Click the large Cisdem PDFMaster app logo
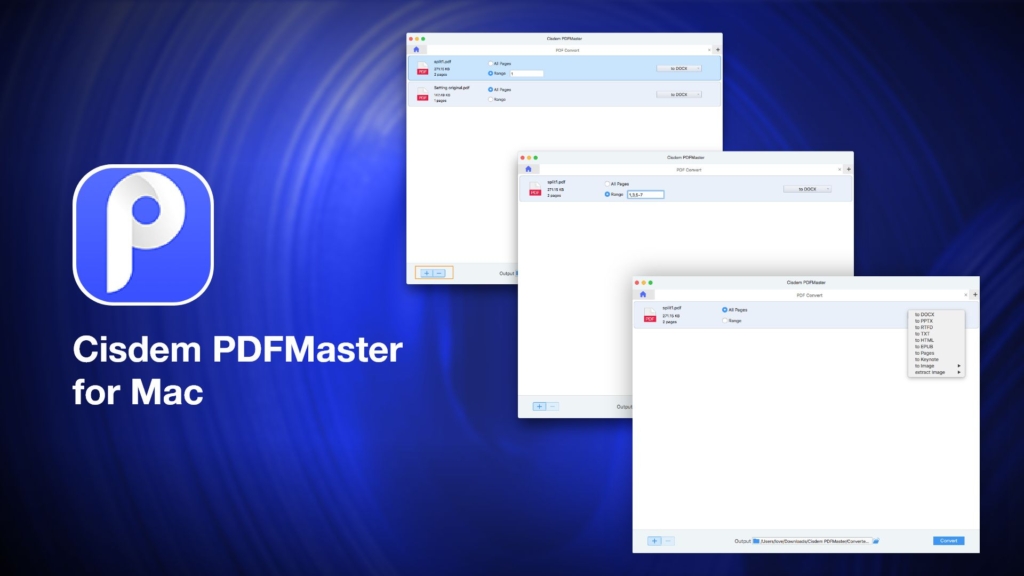Image resolution: width=1024 pixels, height=576 pixels. point(143,234)
